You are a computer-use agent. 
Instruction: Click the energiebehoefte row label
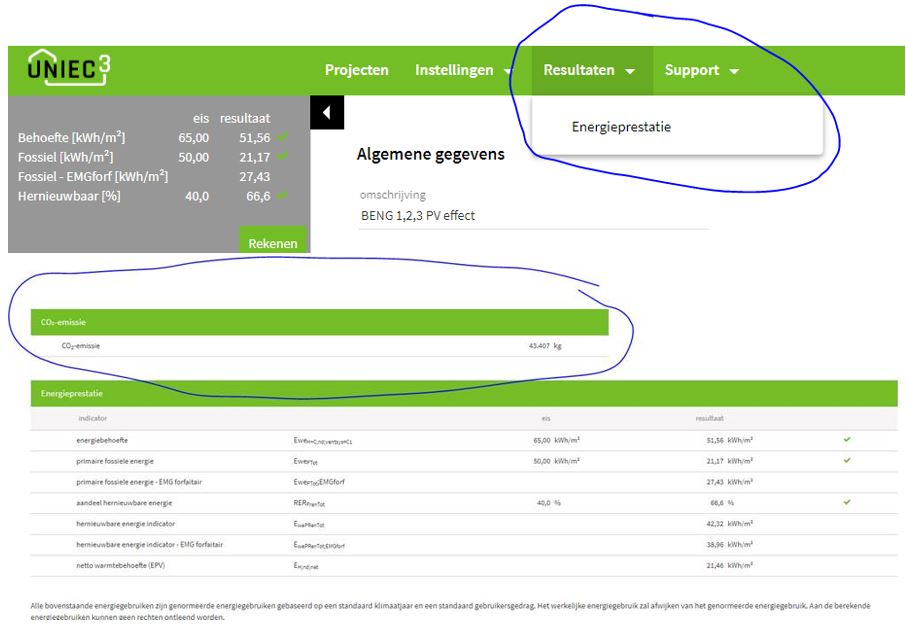(102, 440)
